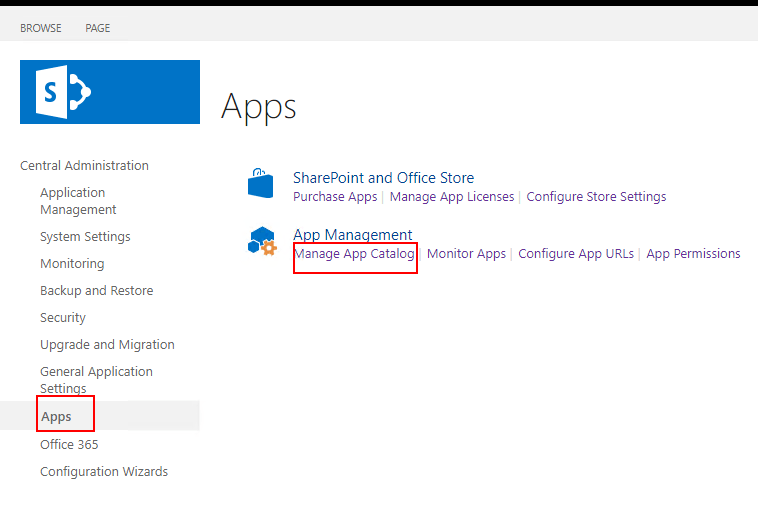The image size is (758, 514).
Task: Go to Monitor Apps
Action: pos(466,254)
